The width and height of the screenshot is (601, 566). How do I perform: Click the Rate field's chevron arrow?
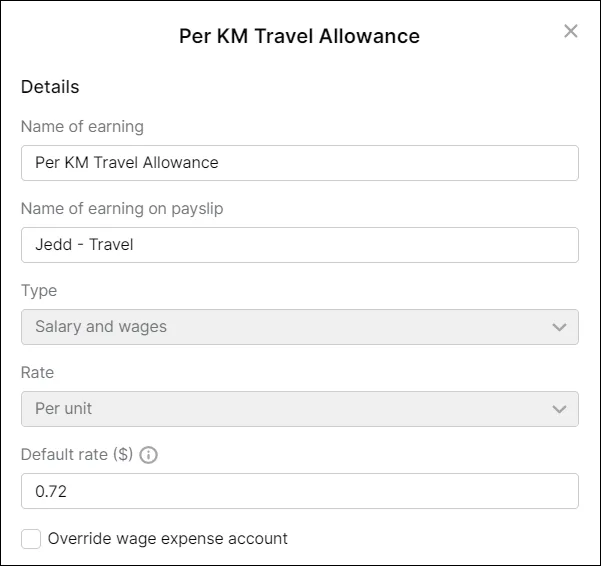tap(559, 409)
